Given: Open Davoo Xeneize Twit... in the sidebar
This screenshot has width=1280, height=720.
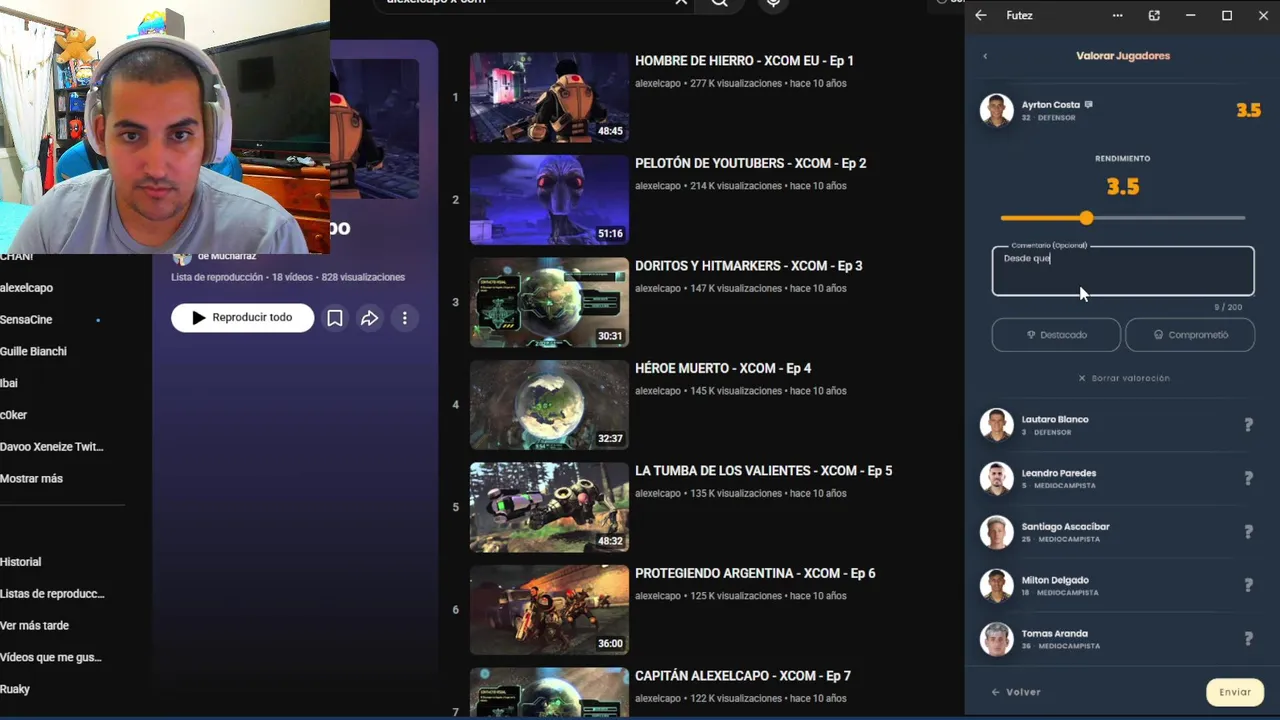Looking at the screenshot, I should click(52, 447).
